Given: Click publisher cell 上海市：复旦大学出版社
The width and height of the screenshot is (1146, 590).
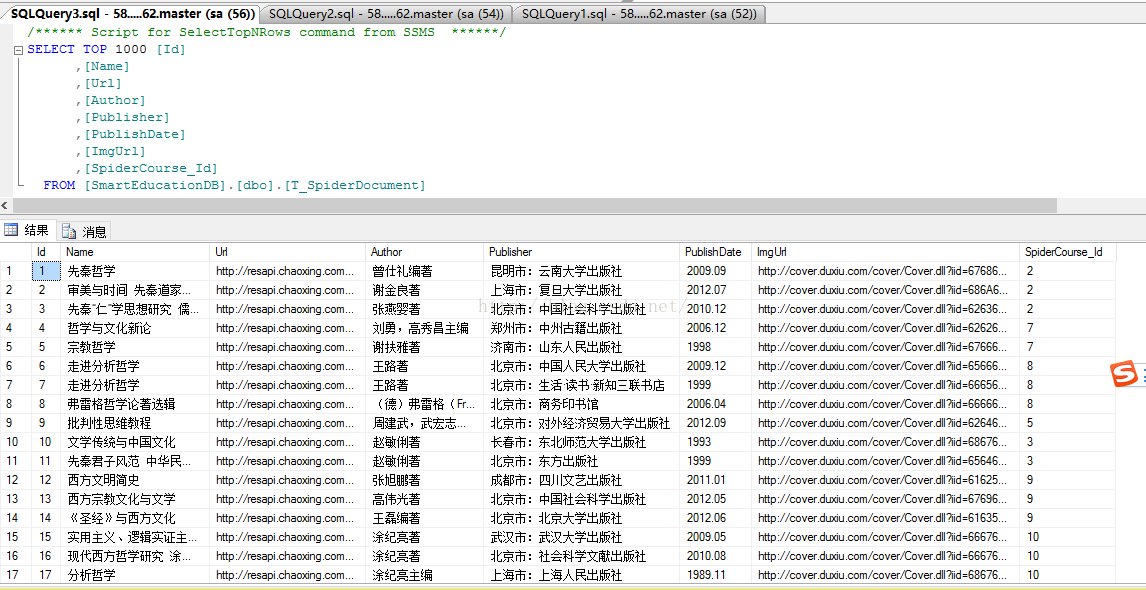Looking at the screenshot, I should click(582, 290).
